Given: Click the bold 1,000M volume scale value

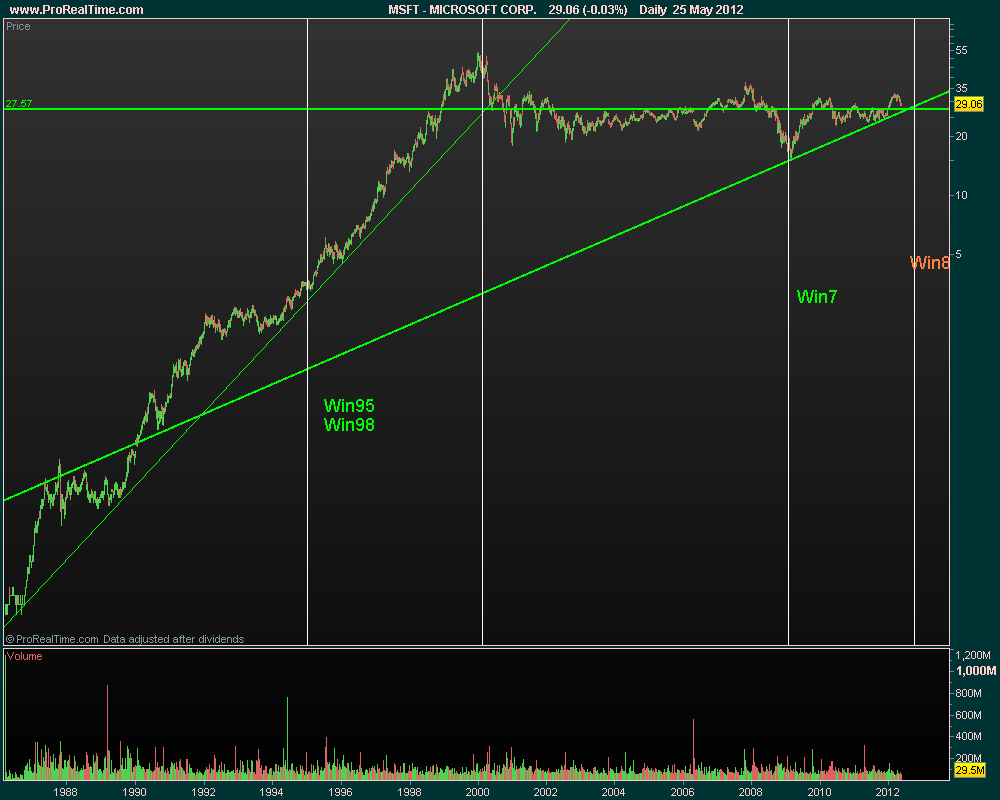Looking at the screenshot, I should point(976,671).
